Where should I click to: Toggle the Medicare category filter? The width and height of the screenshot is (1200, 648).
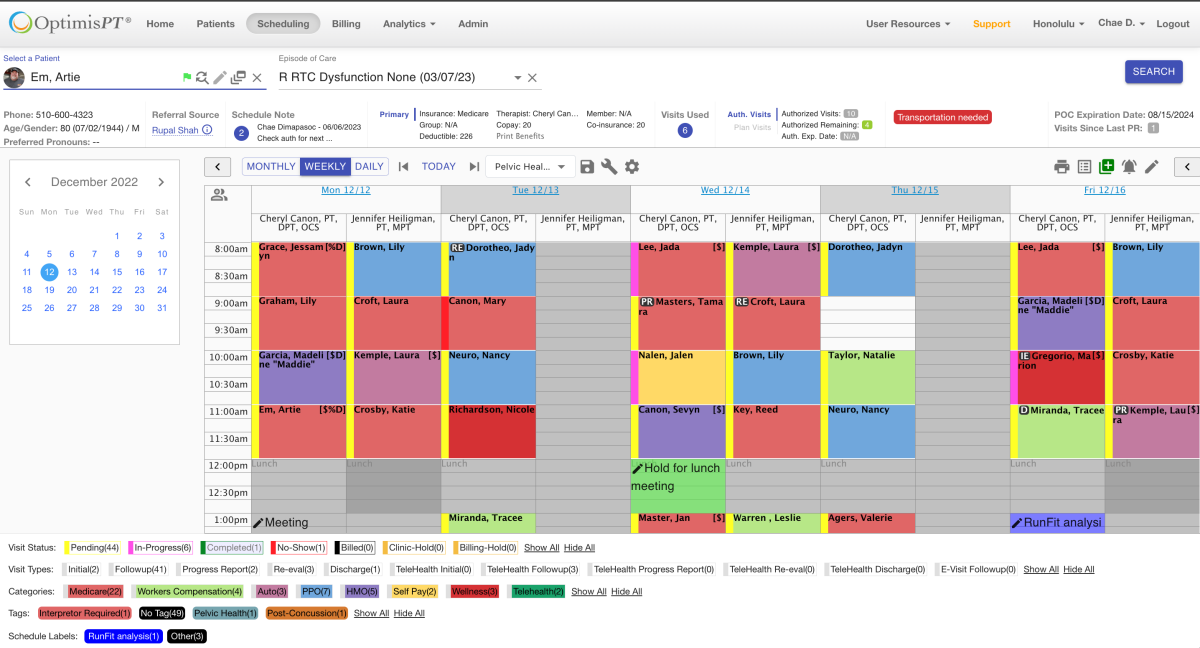[94, 591]
